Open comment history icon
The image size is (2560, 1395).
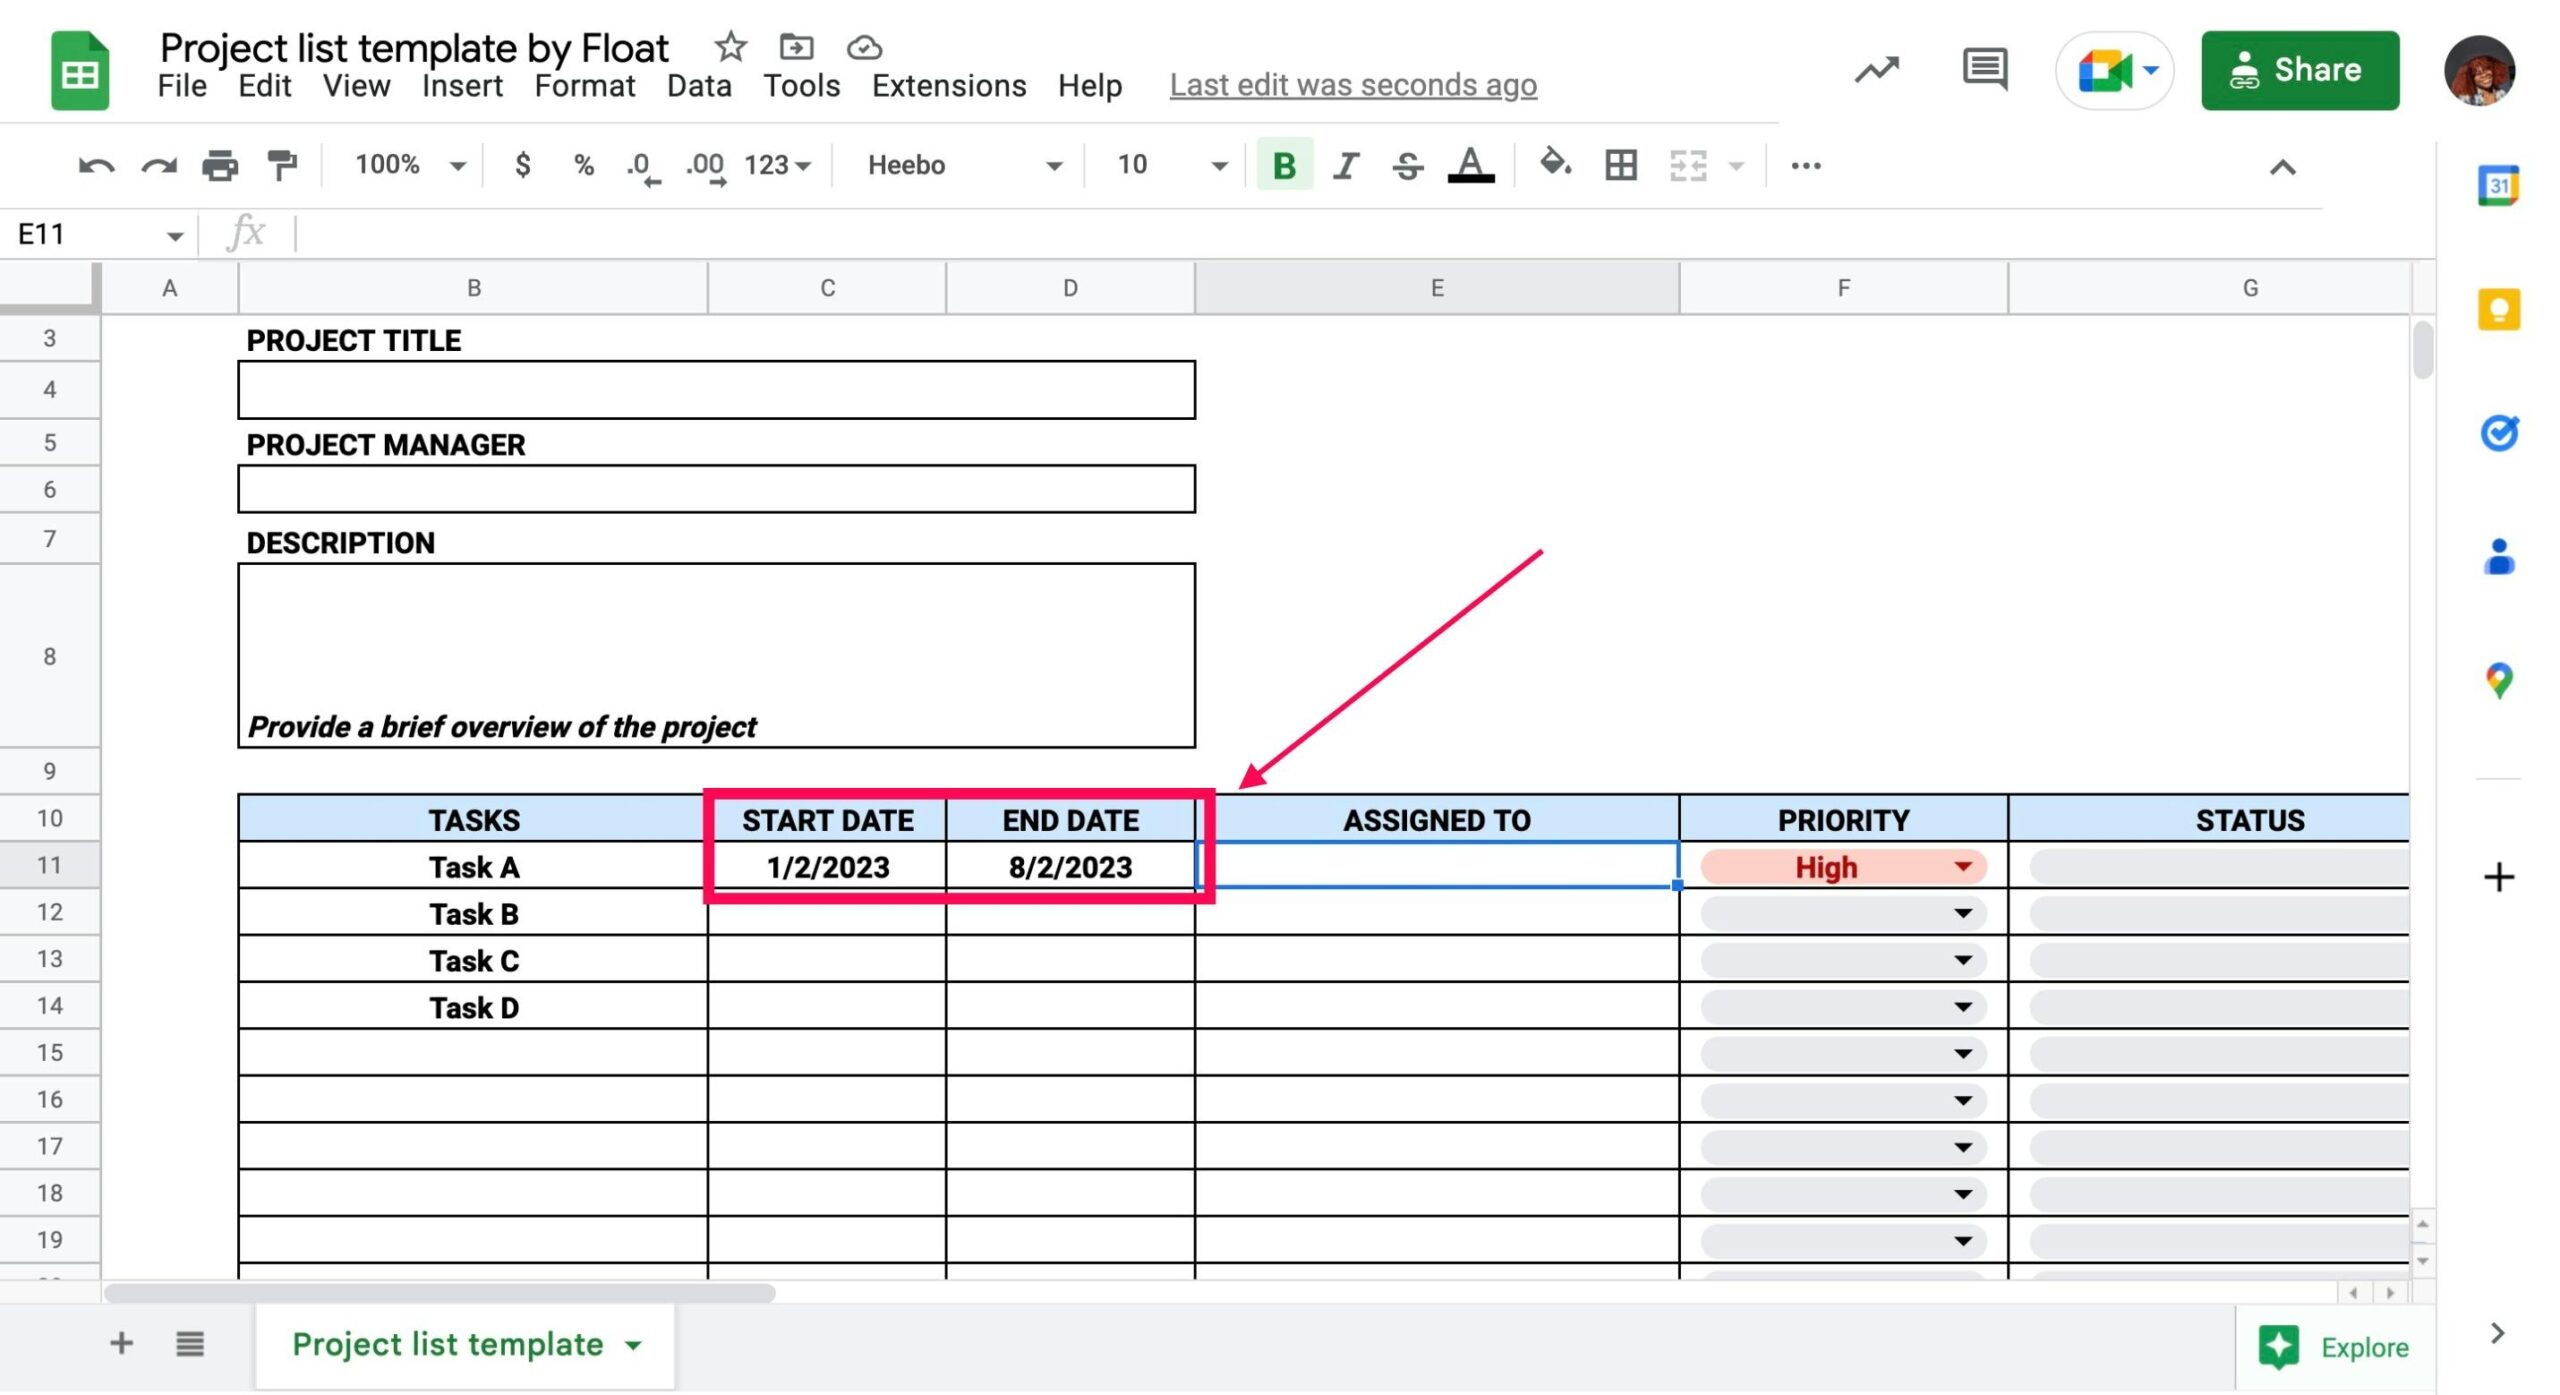[x=1984, y=70]
